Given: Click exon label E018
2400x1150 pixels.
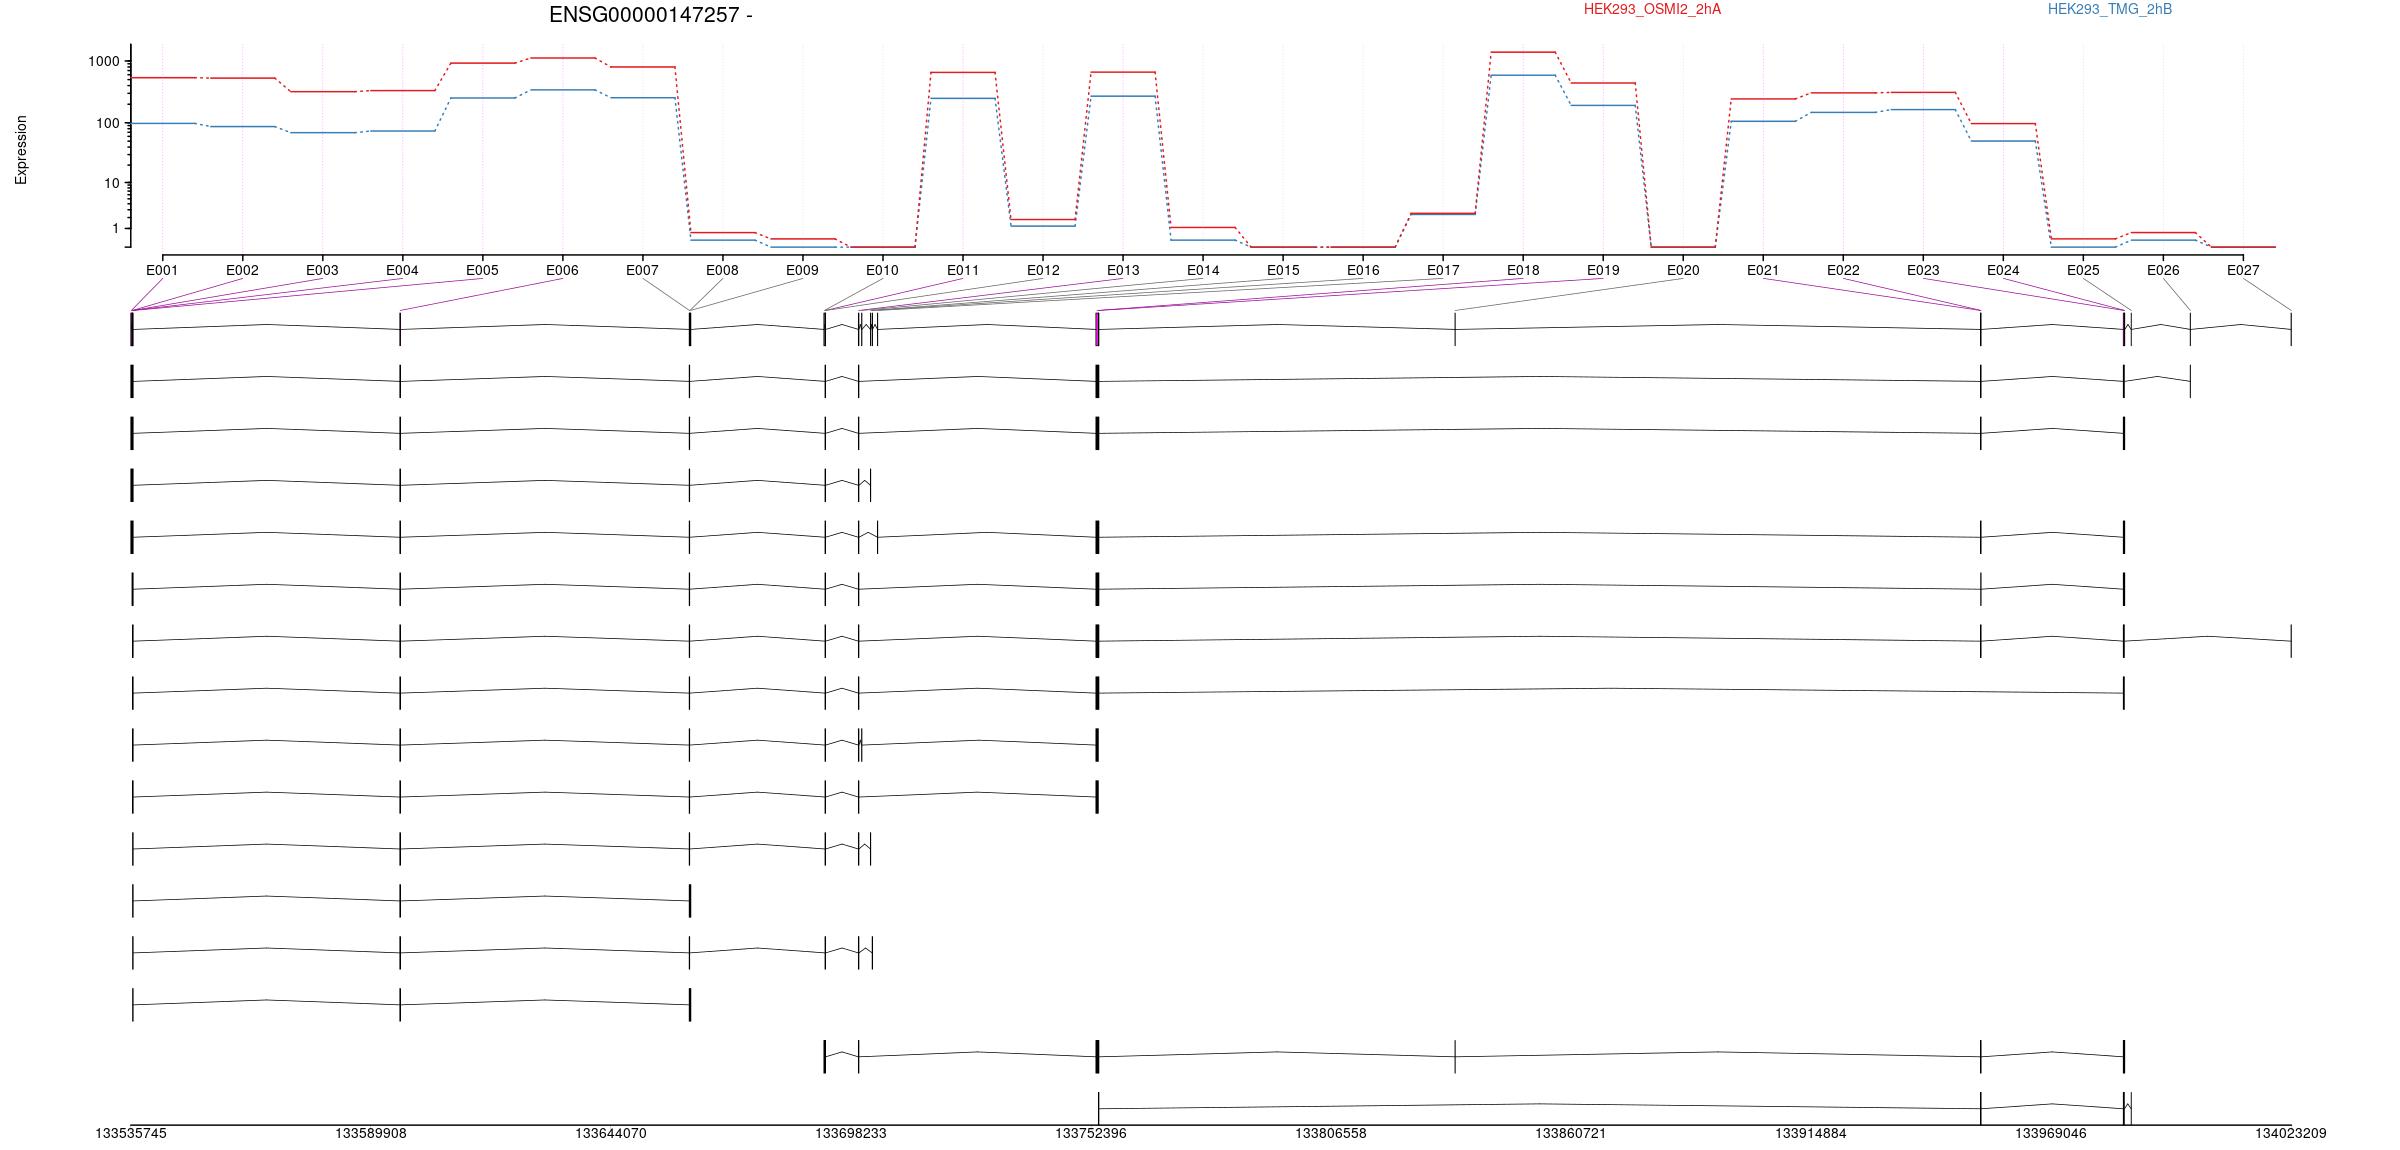Looking at the screenshot, I should point(1523,270).
